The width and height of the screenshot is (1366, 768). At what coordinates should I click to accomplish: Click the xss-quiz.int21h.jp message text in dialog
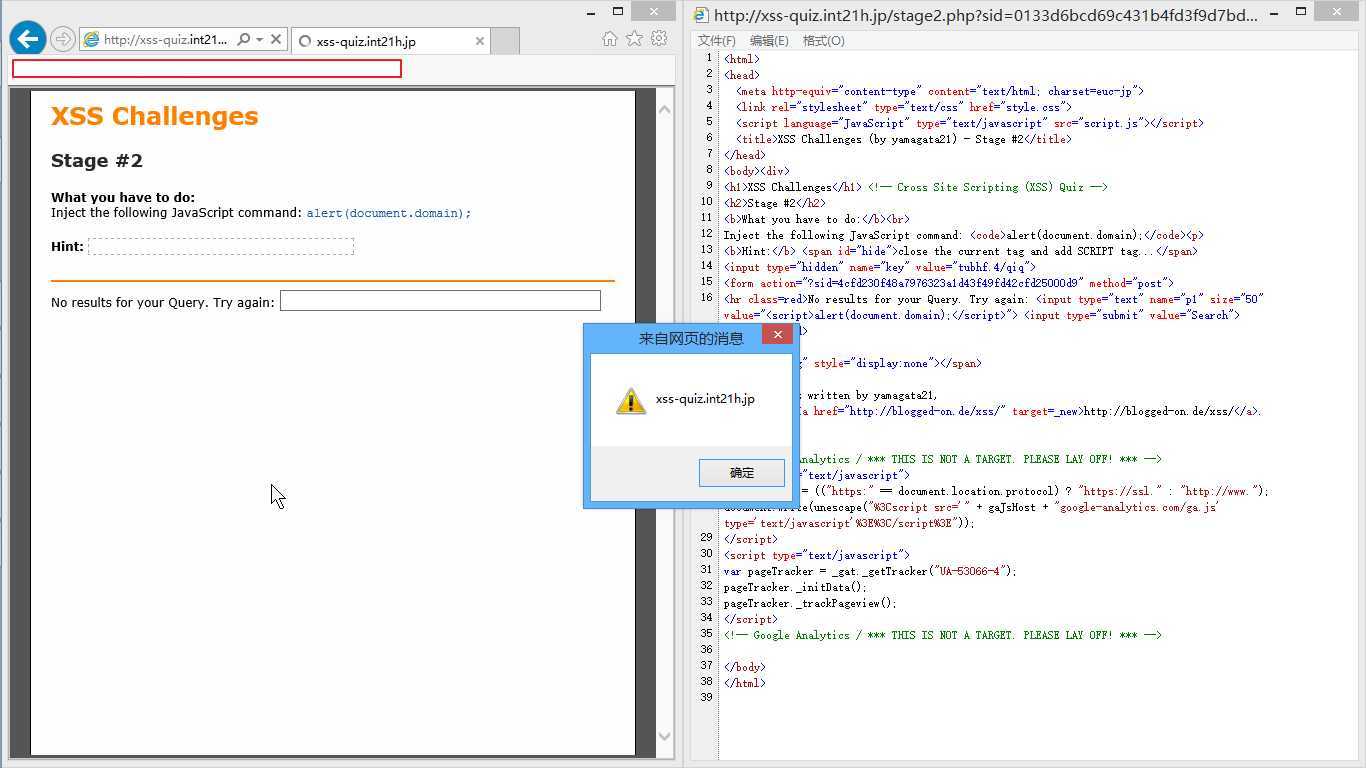[705, 399]
